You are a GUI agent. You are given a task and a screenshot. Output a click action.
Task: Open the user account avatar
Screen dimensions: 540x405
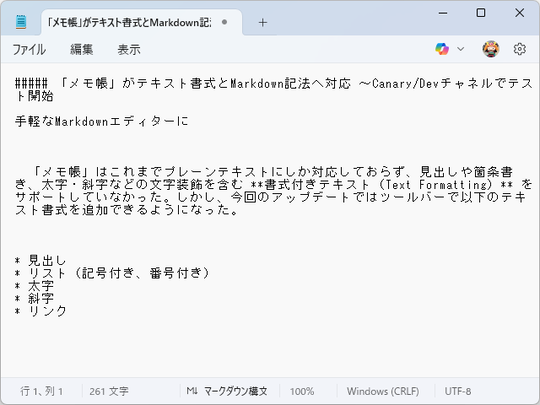tap(491, 49)
